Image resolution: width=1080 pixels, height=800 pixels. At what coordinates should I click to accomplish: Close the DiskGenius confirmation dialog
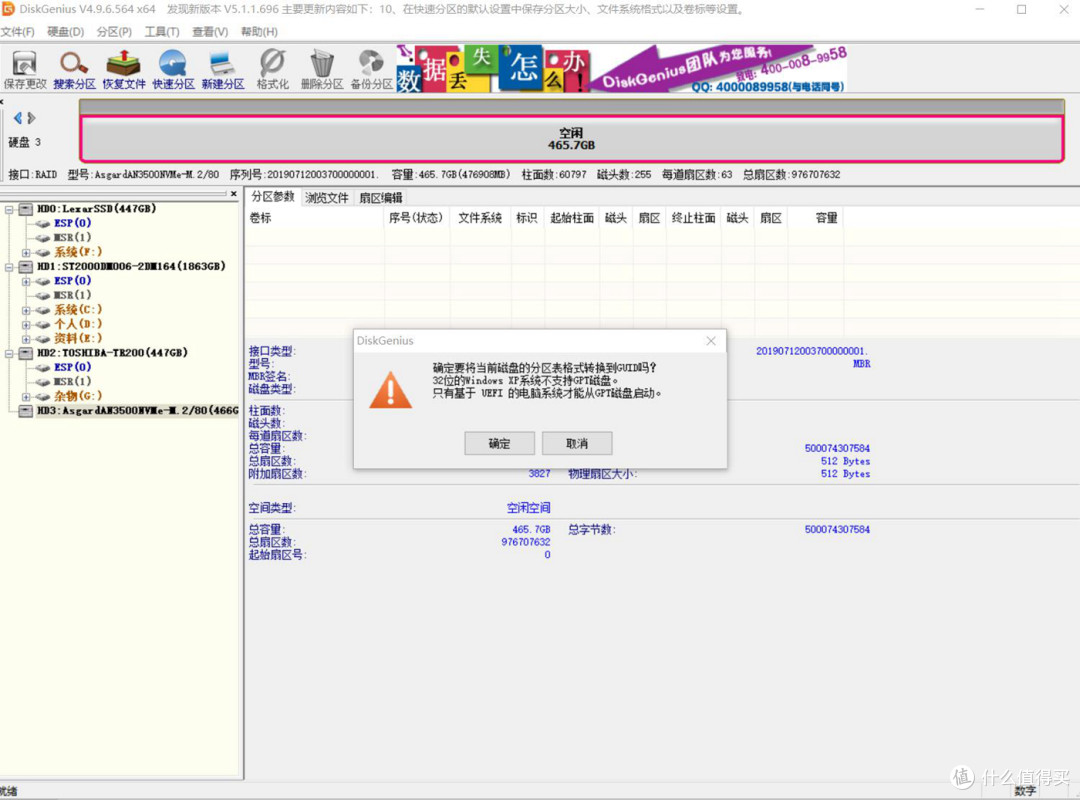tap(711, 341)
